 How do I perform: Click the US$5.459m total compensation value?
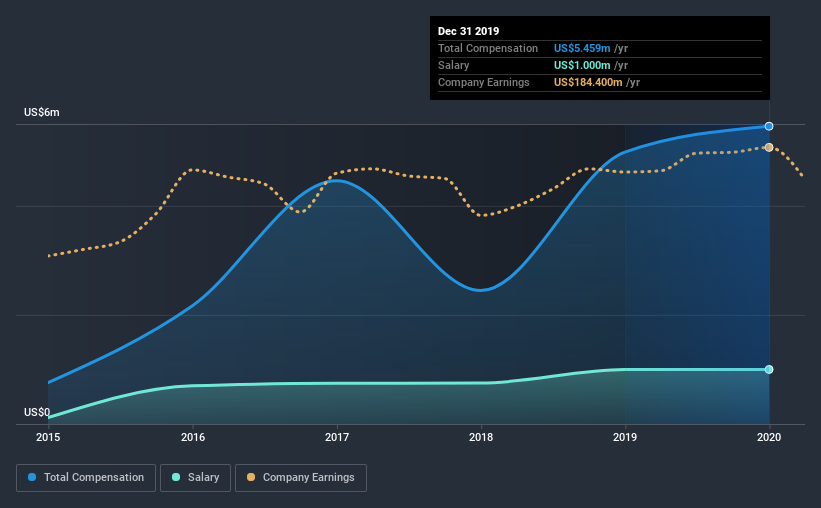click(x=582, y=48)
